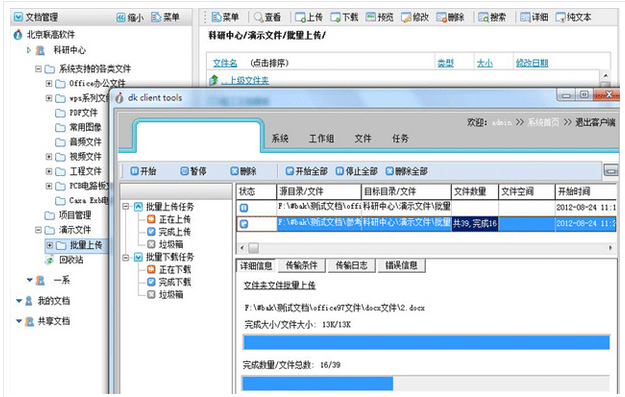Image resolution: width=625 pixels, height=397 pixels.
Task: Click the 纯文本 plain text toolbar button
Action: coord(573,17)
